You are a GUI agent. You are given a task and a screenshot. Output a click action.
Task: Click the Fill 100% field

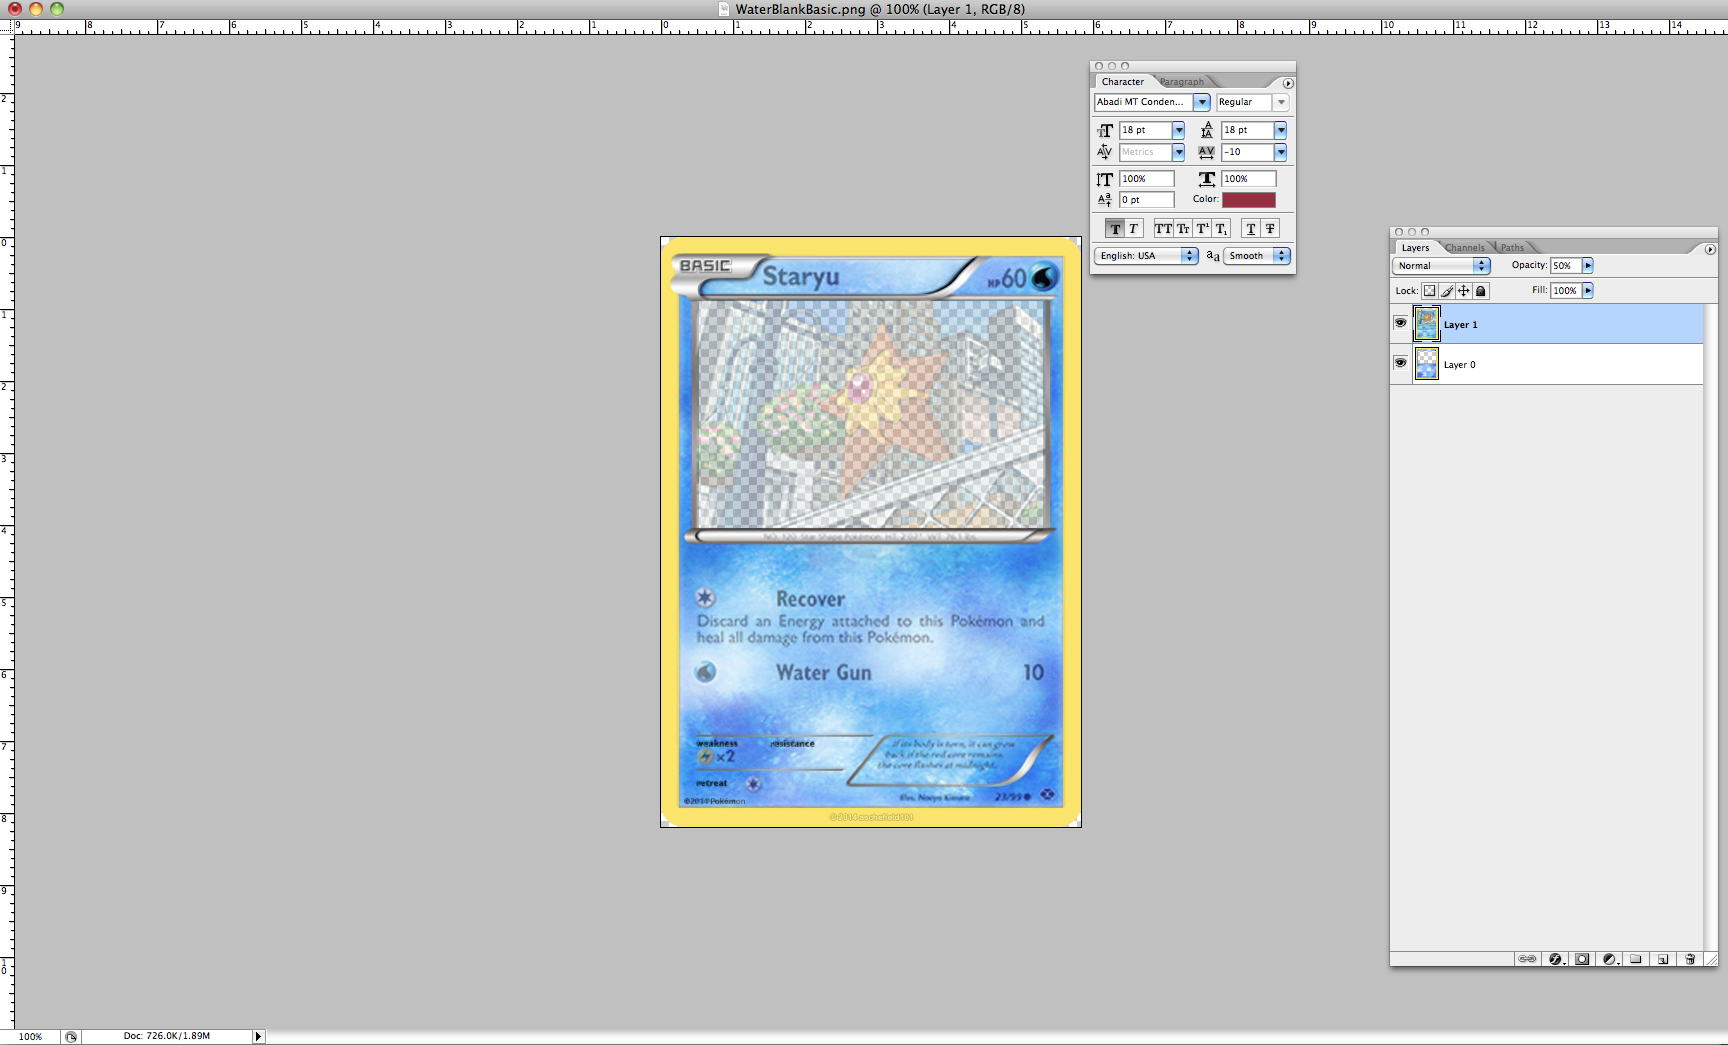point(1565,290)
